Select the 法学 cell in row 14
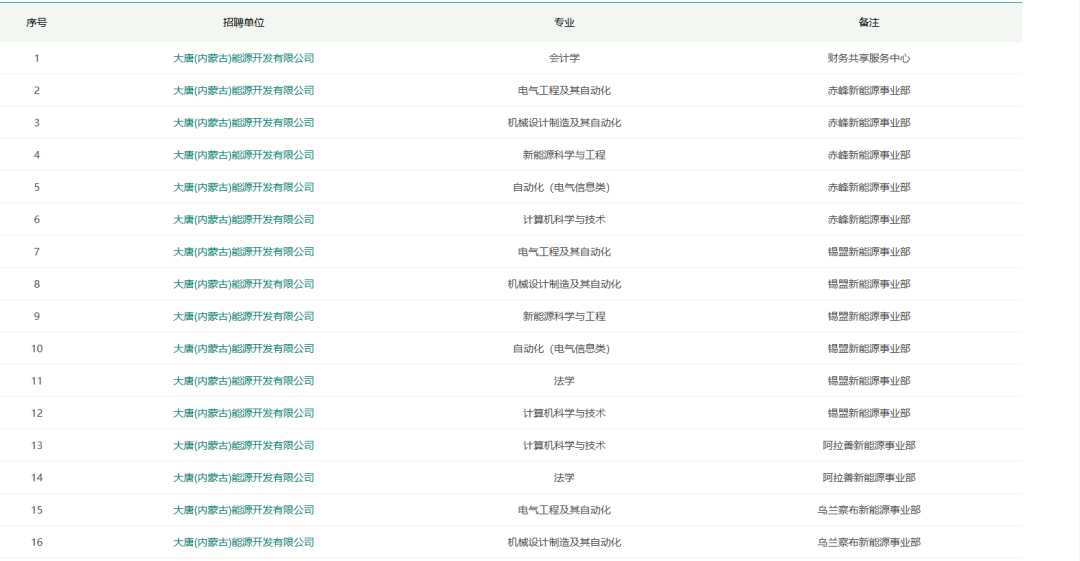Screen dimensions: 1080x561 tap(564, 478)
